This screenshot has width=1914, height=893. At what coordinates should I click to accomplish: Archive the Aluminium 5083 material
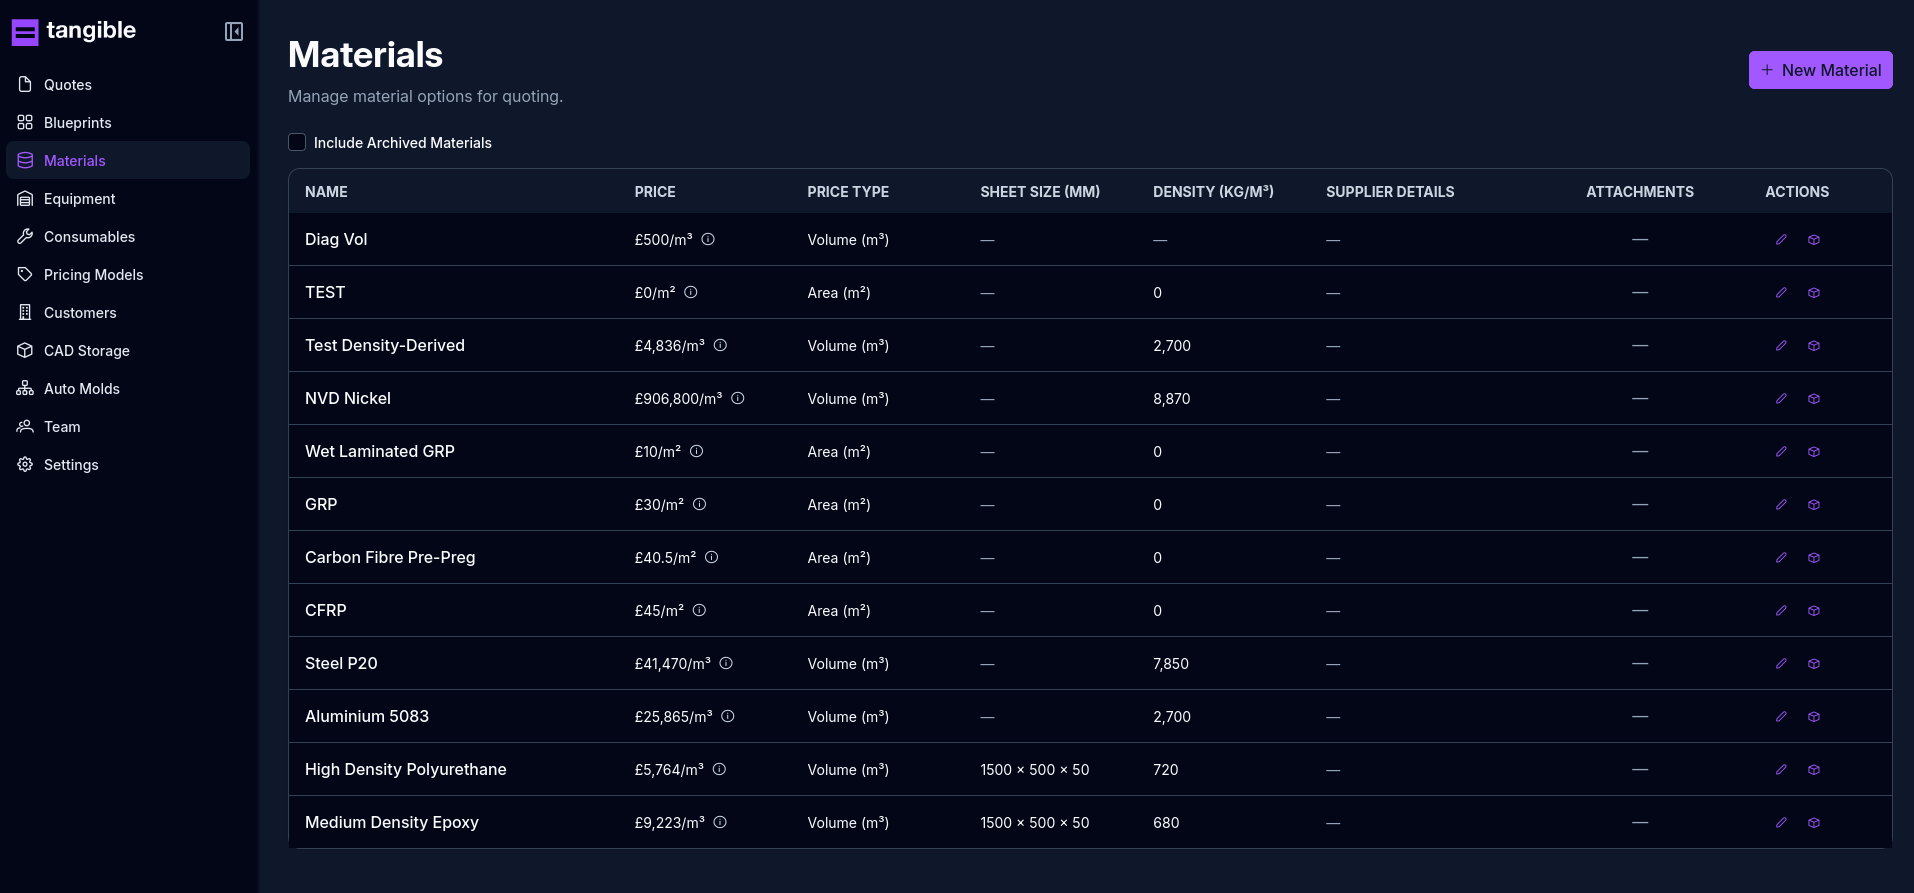tap(1814, 717)
